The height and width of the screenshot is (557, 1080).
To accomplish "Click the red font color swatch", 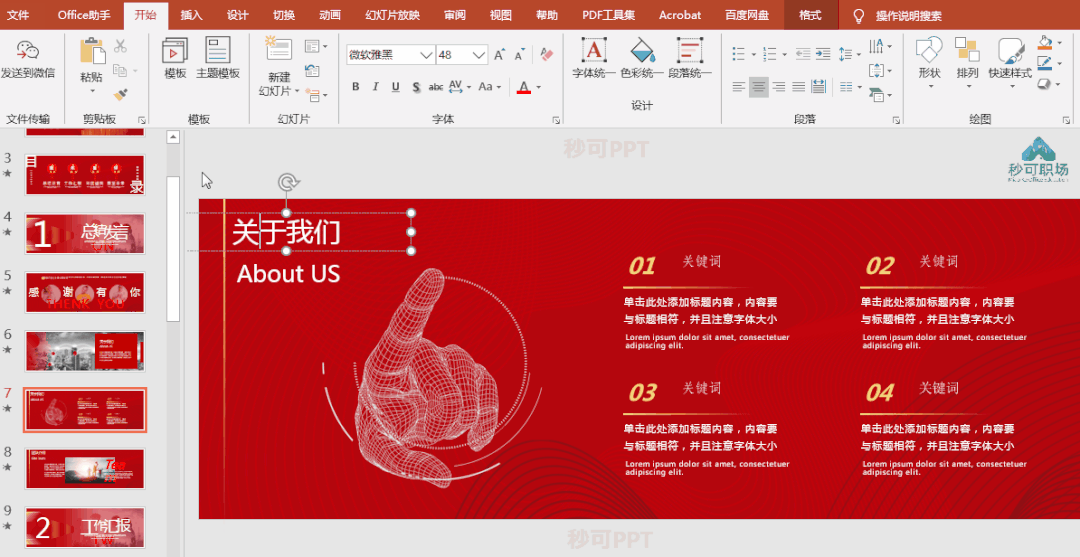I will [x=523, y=88].
